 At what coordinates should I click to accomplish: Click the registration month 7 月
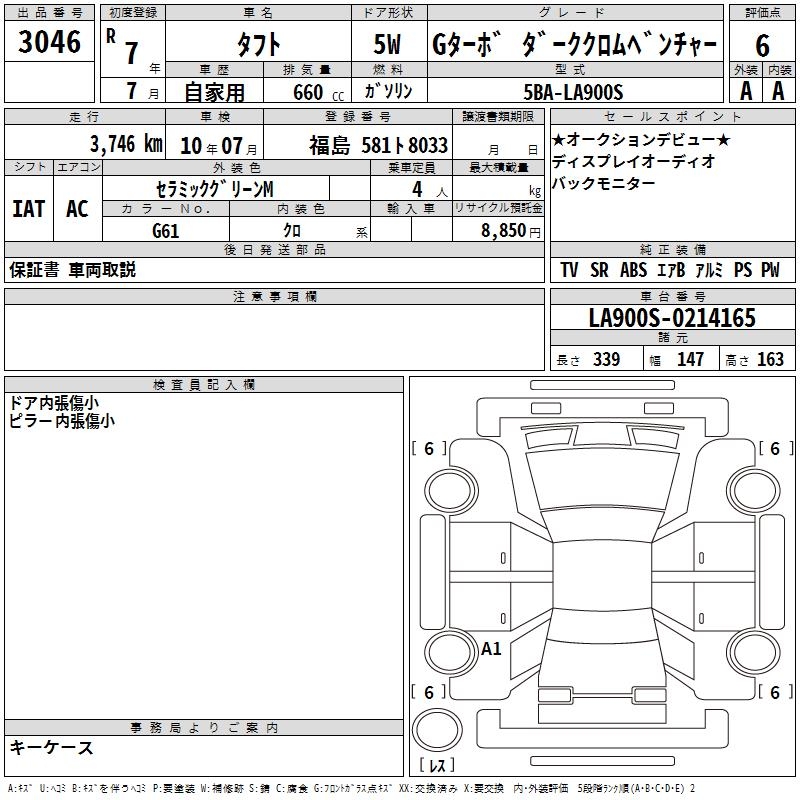(142, 91)
